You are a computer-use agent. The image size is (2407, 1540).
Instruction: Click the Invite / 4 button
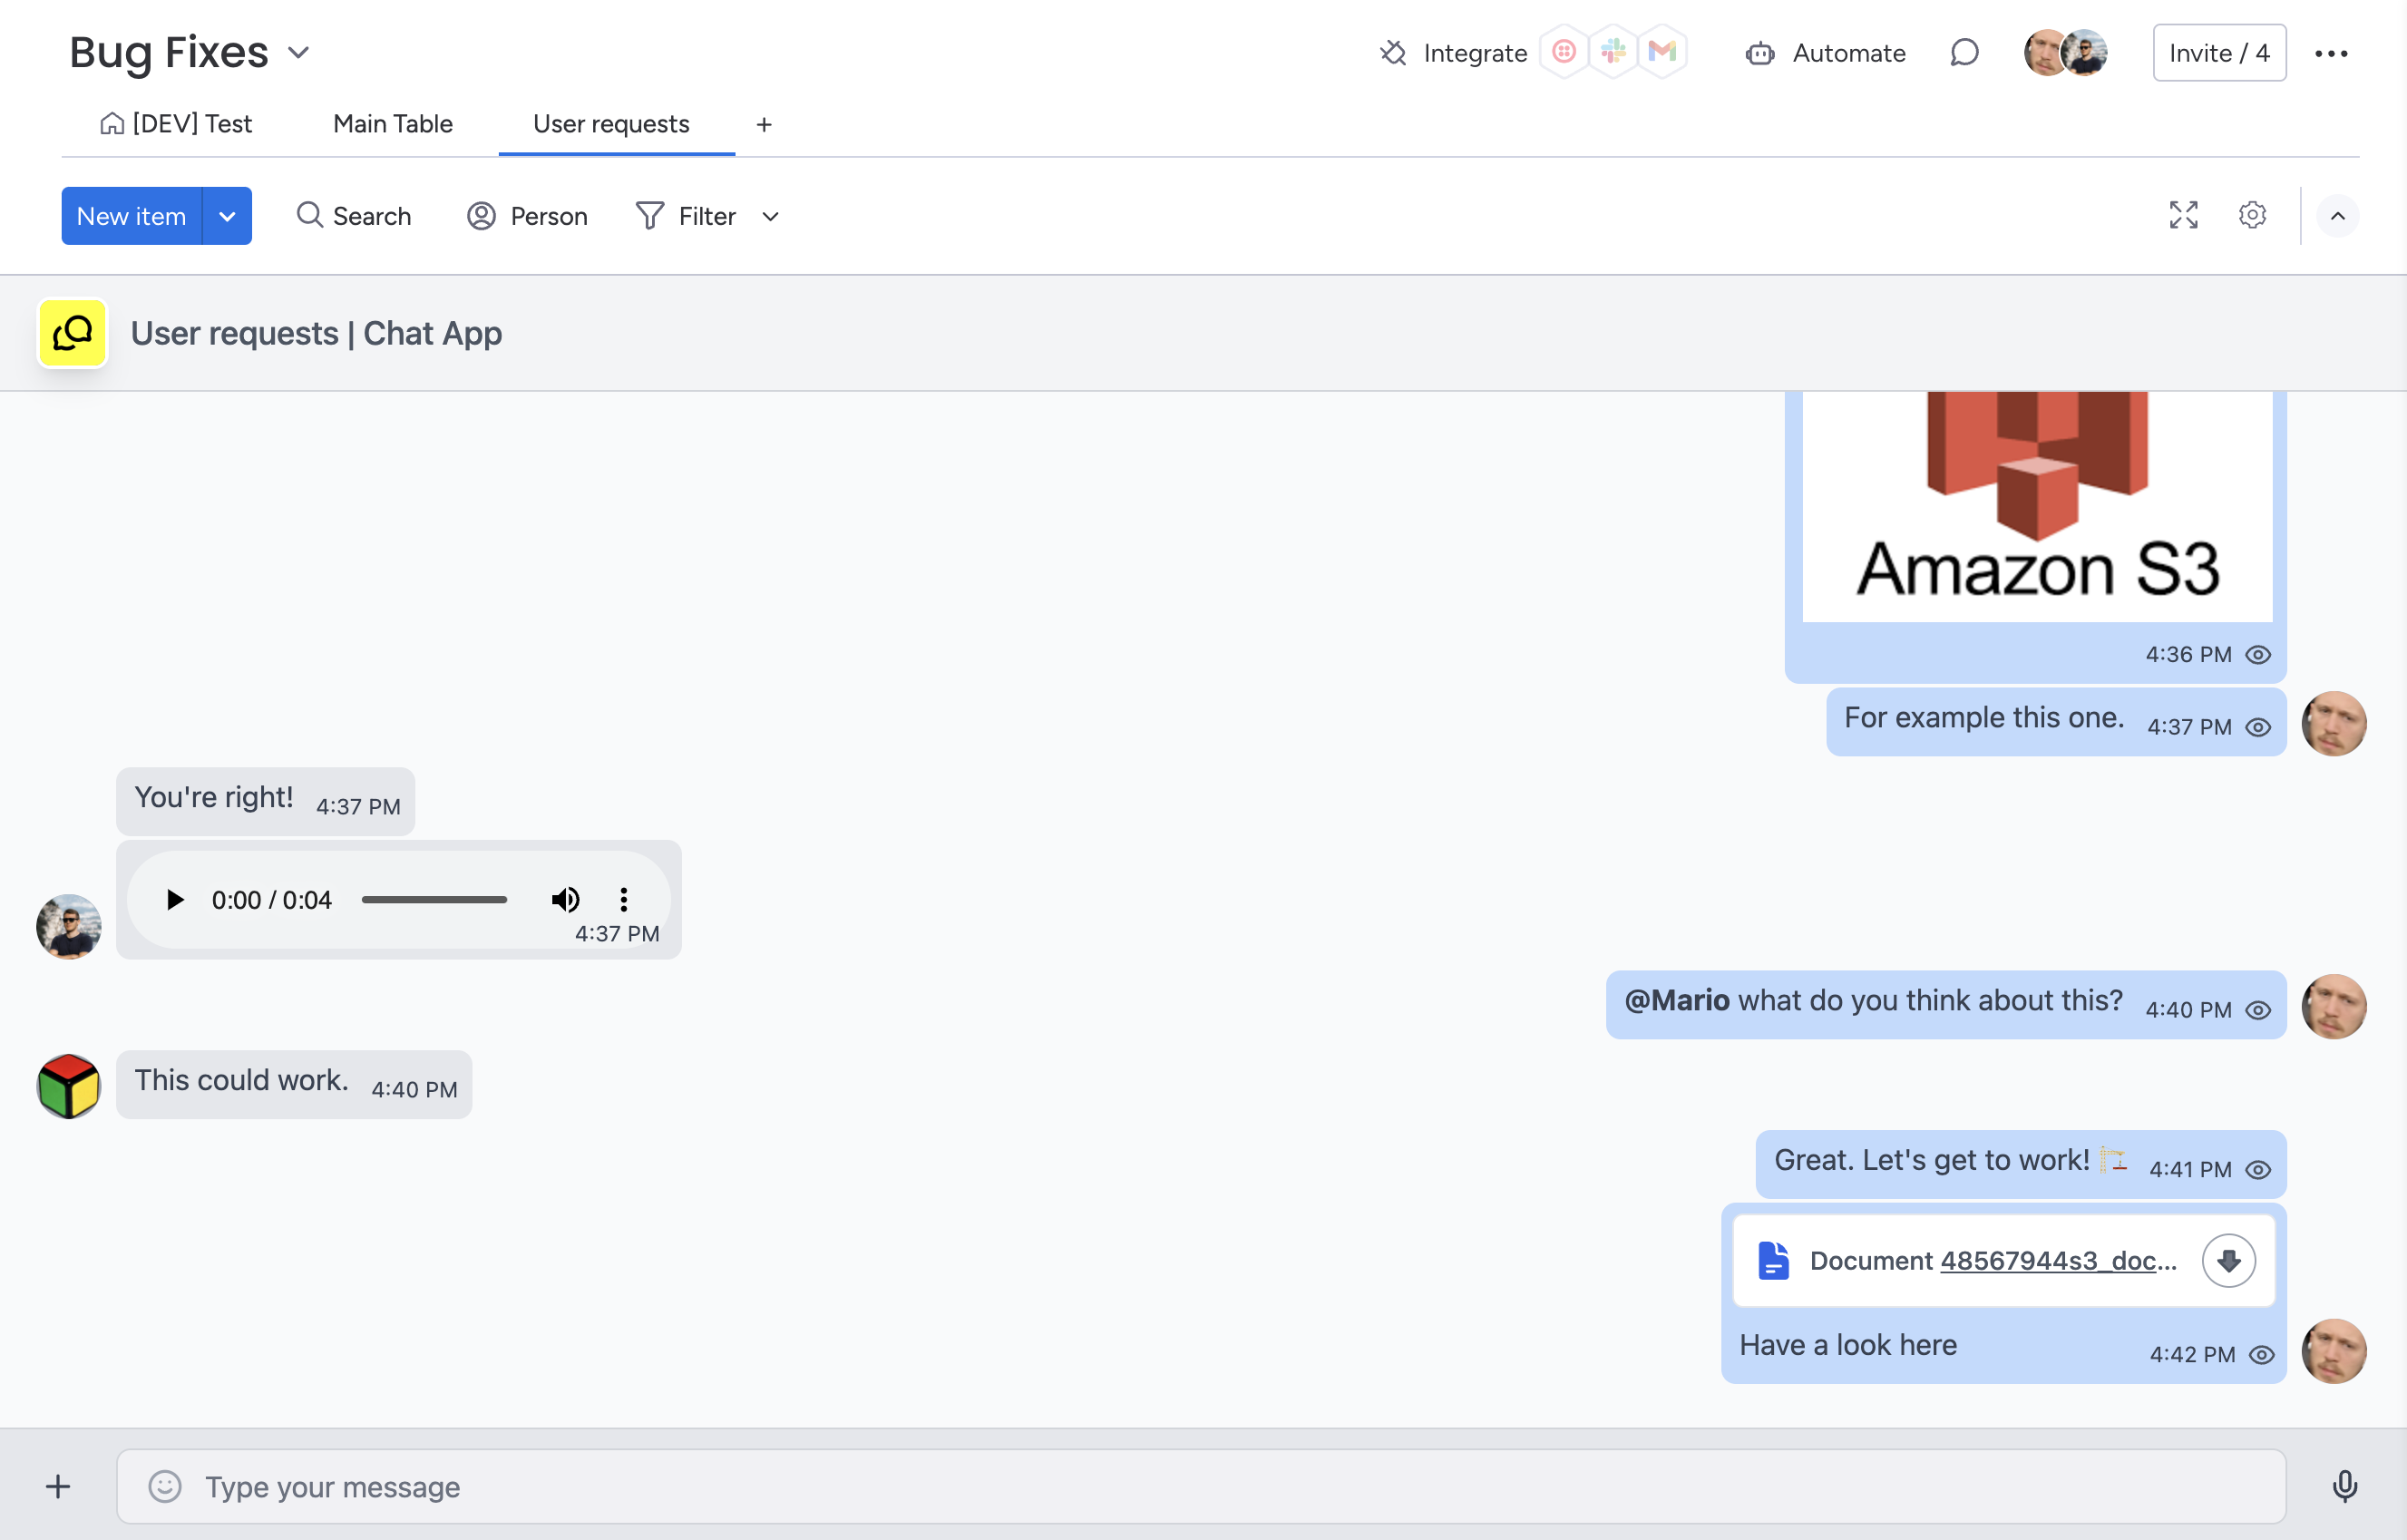coord(2219,53)
